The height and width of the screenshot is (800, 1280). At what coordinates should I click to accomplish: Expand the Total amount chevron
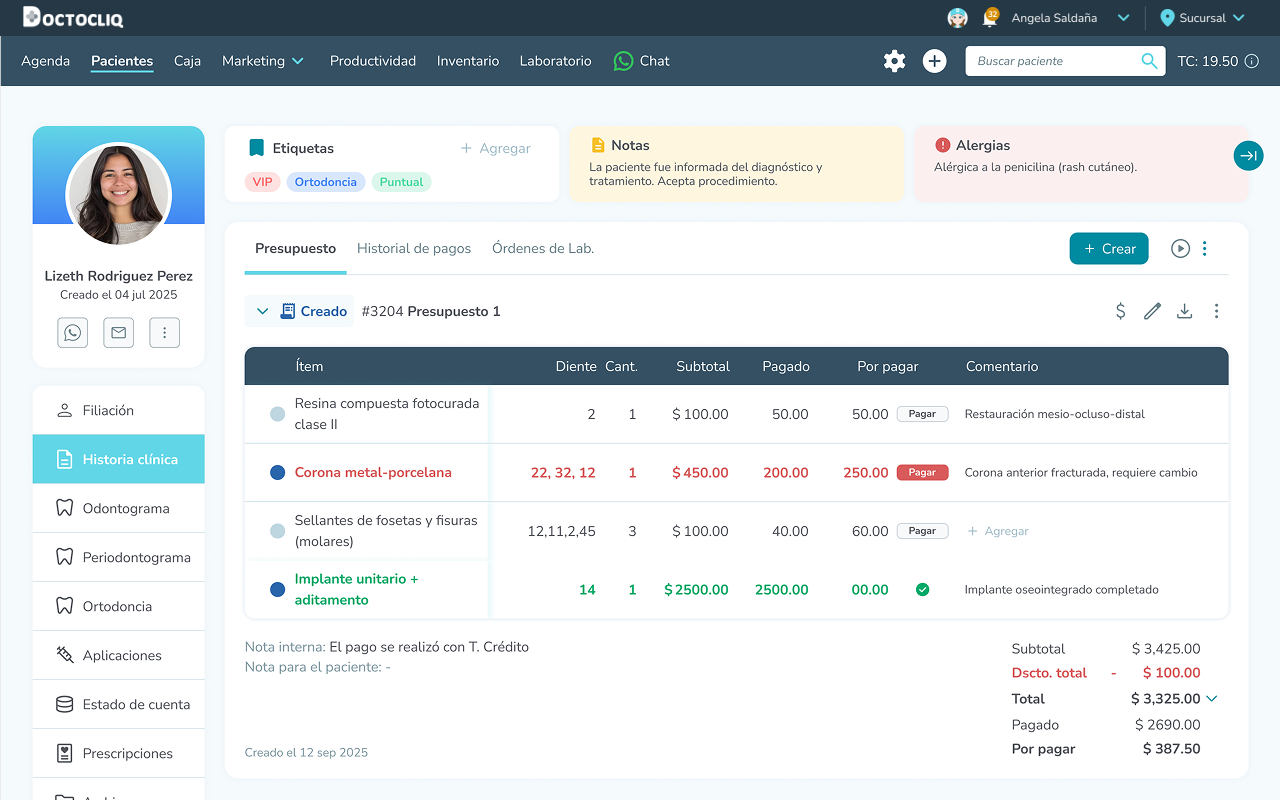tap(1212, 699)
